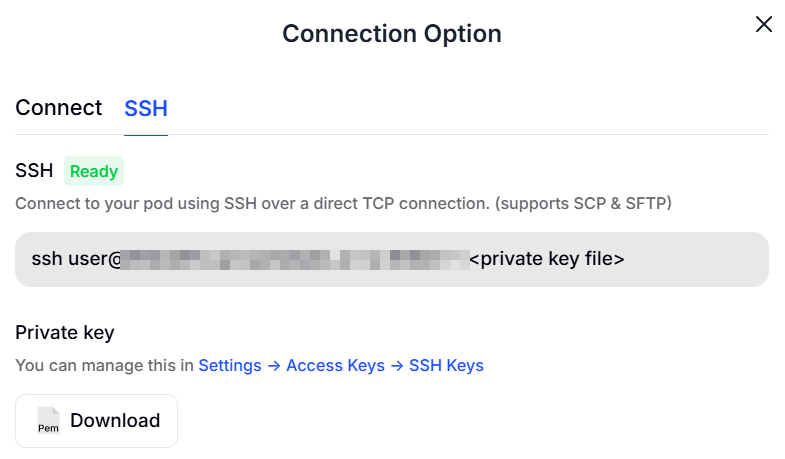Select the SSH tab
The width and height of the screenshot is (785, 459).
145,109
